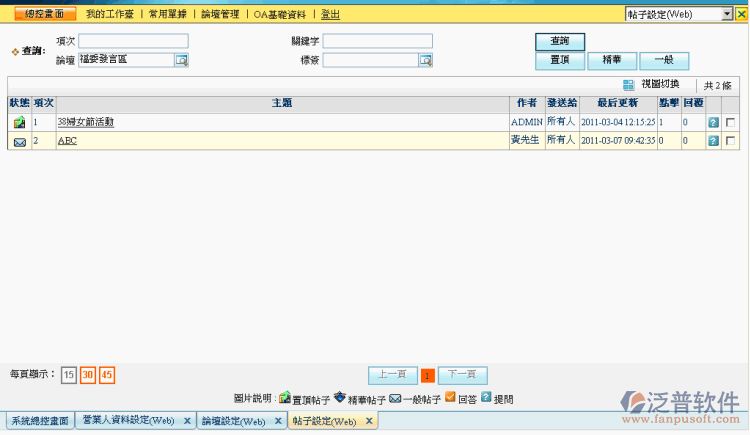Set the per-page display to 30
The height and width of the screenshot is (435, 750).
tap(87, 375)
